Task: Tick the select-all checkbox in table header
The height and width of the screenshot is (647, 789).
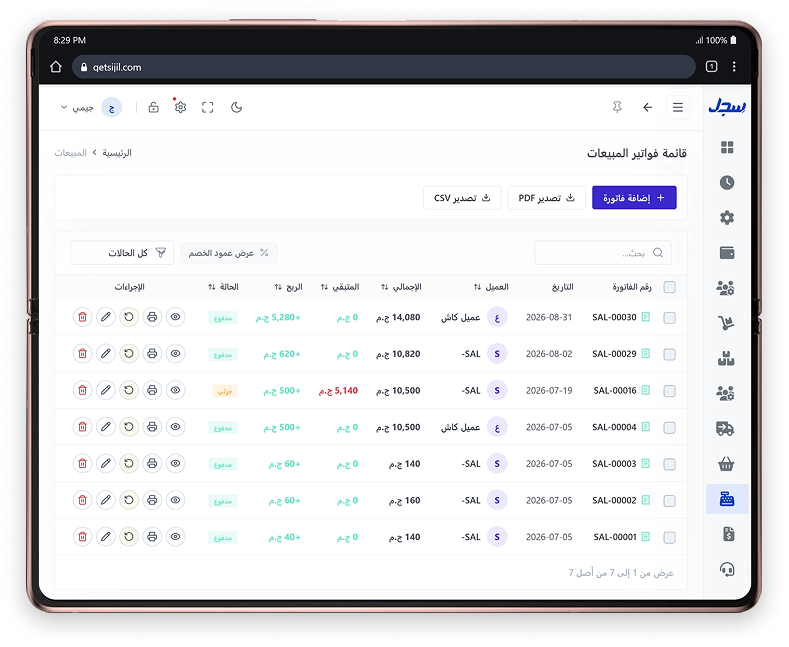Action: point(669,287)
